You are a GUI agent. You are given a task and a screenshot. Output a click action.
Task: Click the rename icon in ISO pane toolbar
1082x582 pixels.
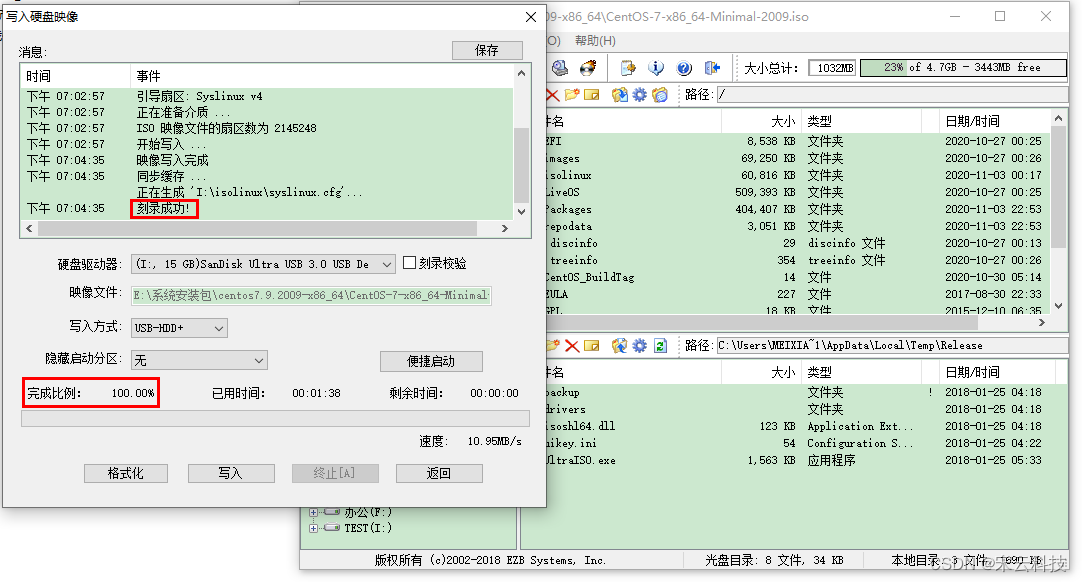click(x=592, y=95)
